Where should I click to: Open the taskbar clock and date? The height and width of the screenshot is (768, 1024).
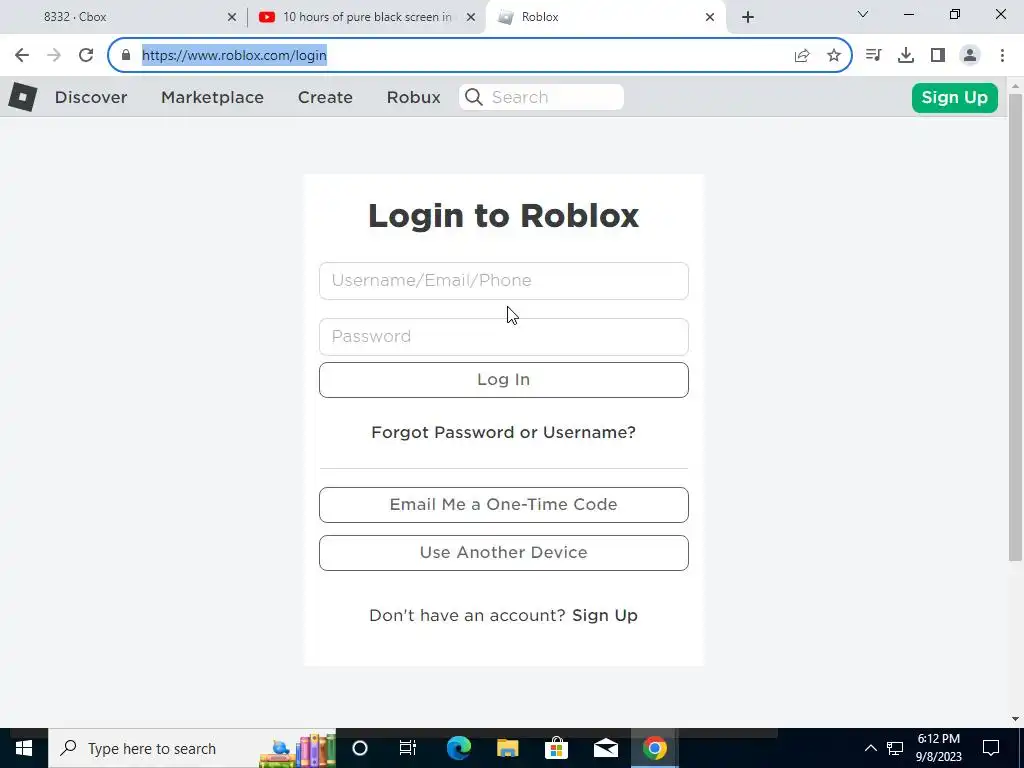pos(938,748)
